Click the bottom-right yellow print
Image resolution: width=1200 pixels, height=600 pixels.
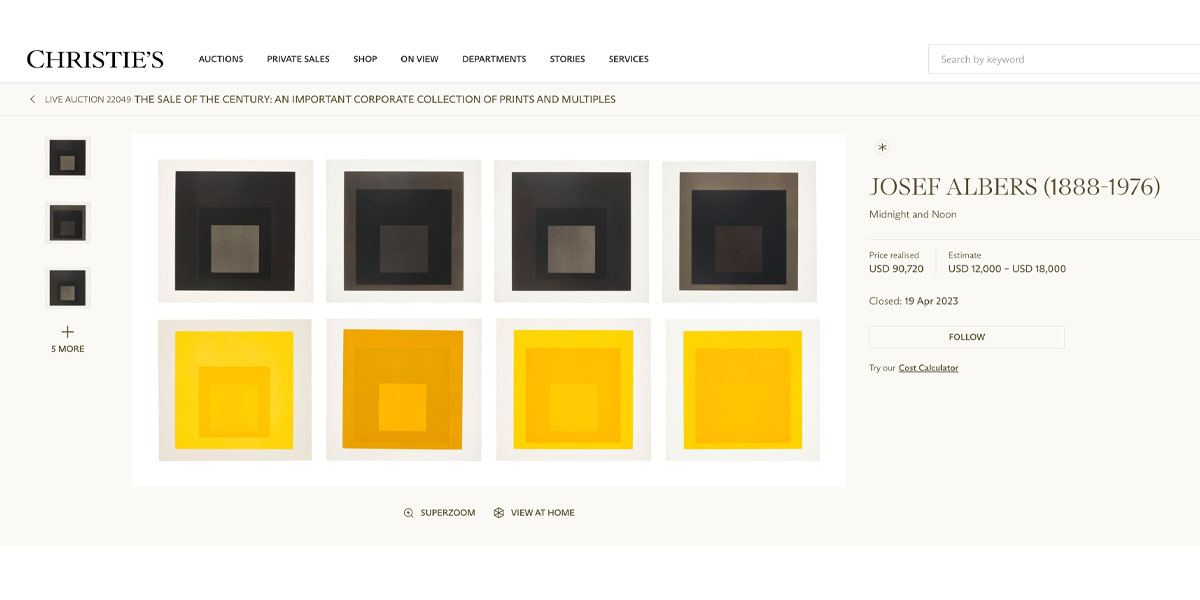(x=742, y=390)
